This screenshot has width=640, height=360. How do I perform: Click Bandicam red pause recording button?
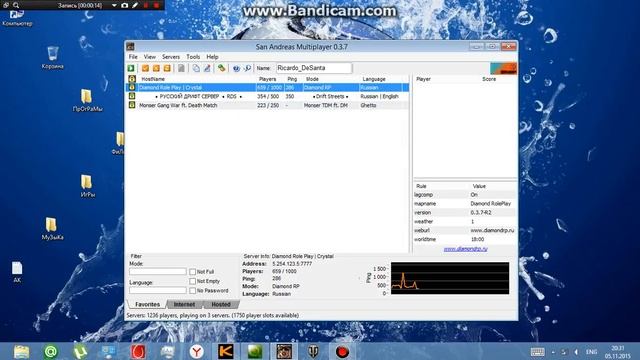point(146,5)
